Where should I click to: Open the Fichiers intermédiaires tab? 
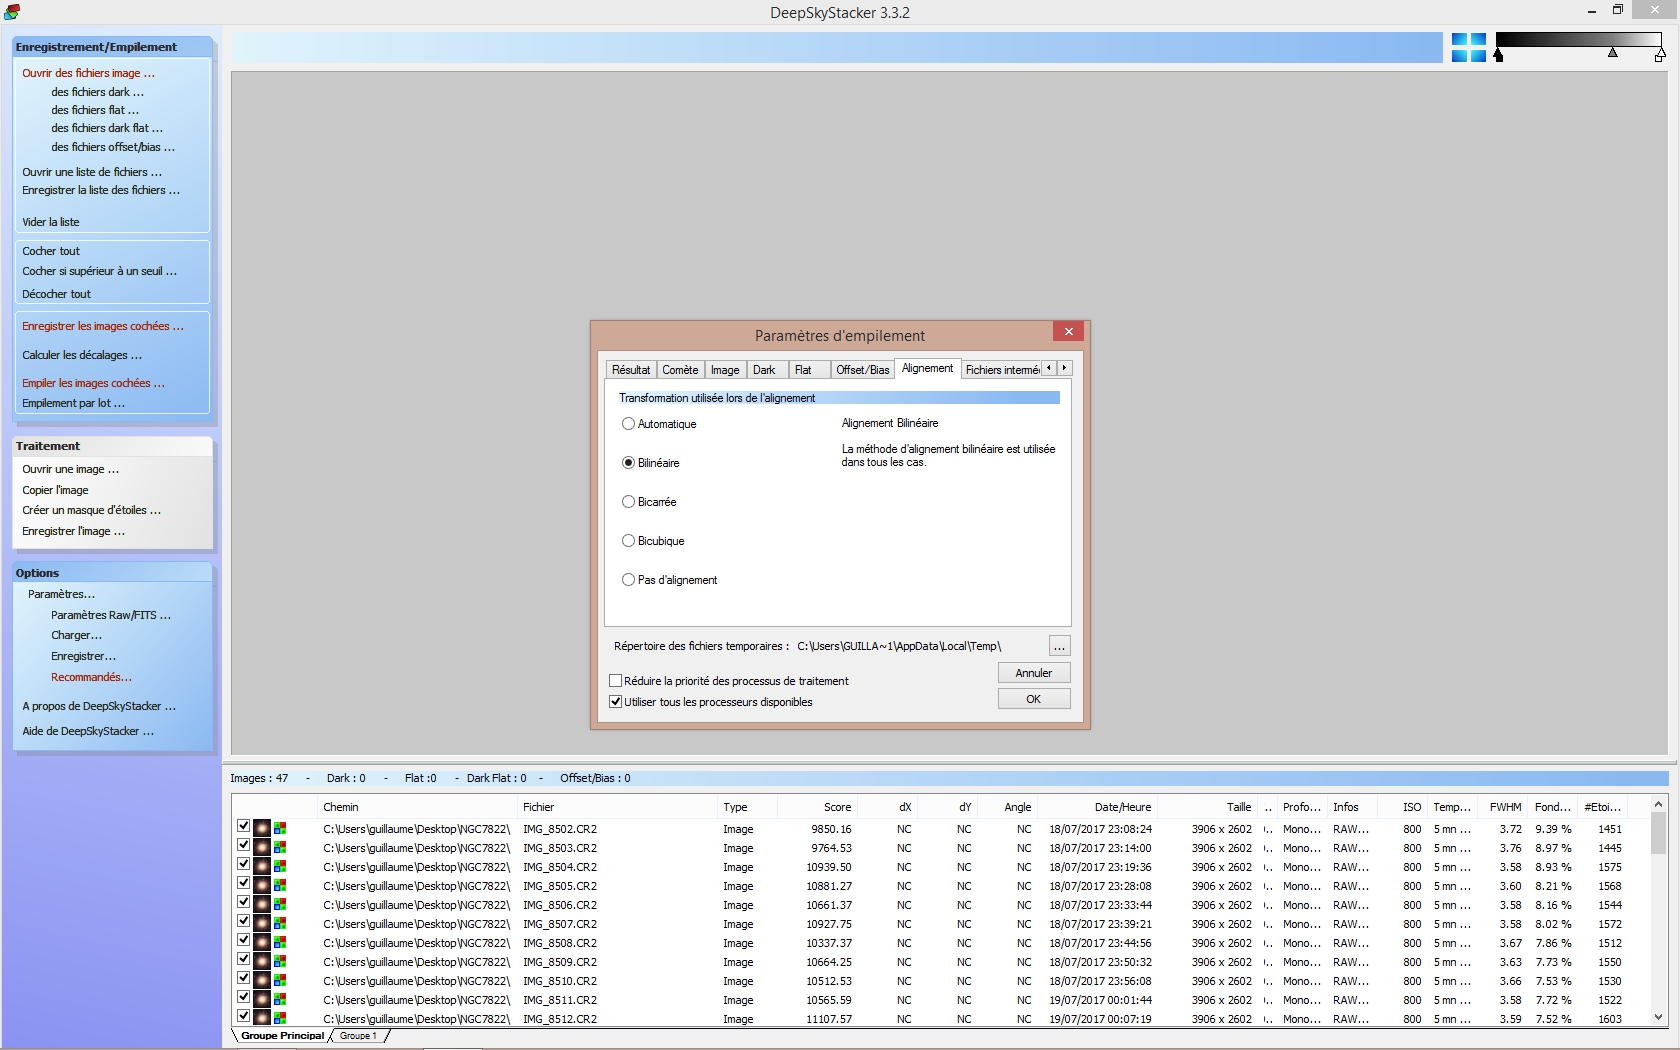[x=1001, y=370]
